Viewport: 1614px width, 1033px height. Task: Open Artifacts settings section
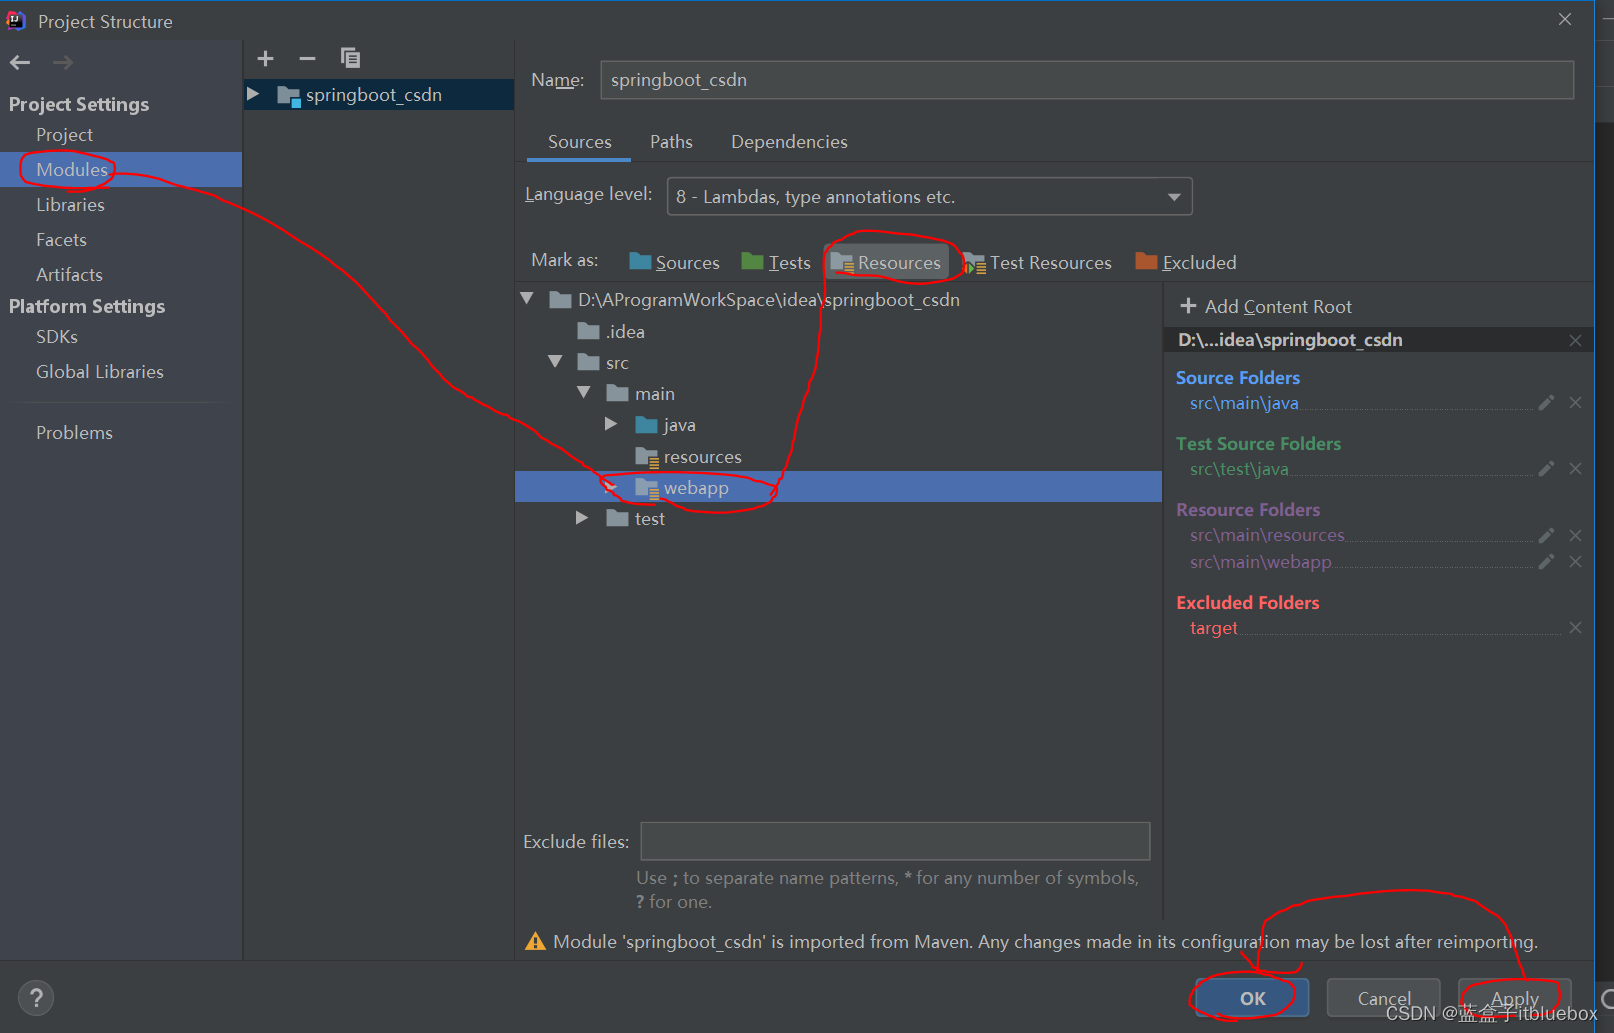(x=69, y=275)
